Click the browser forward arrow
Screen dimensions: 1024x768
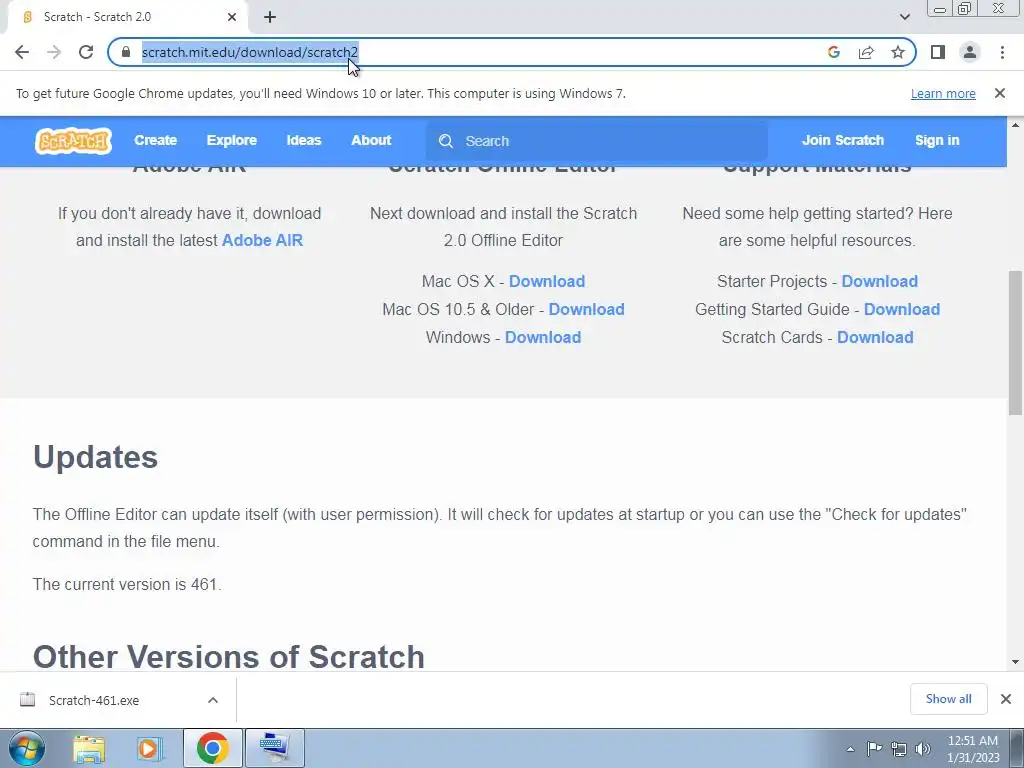tap(54, 52)
